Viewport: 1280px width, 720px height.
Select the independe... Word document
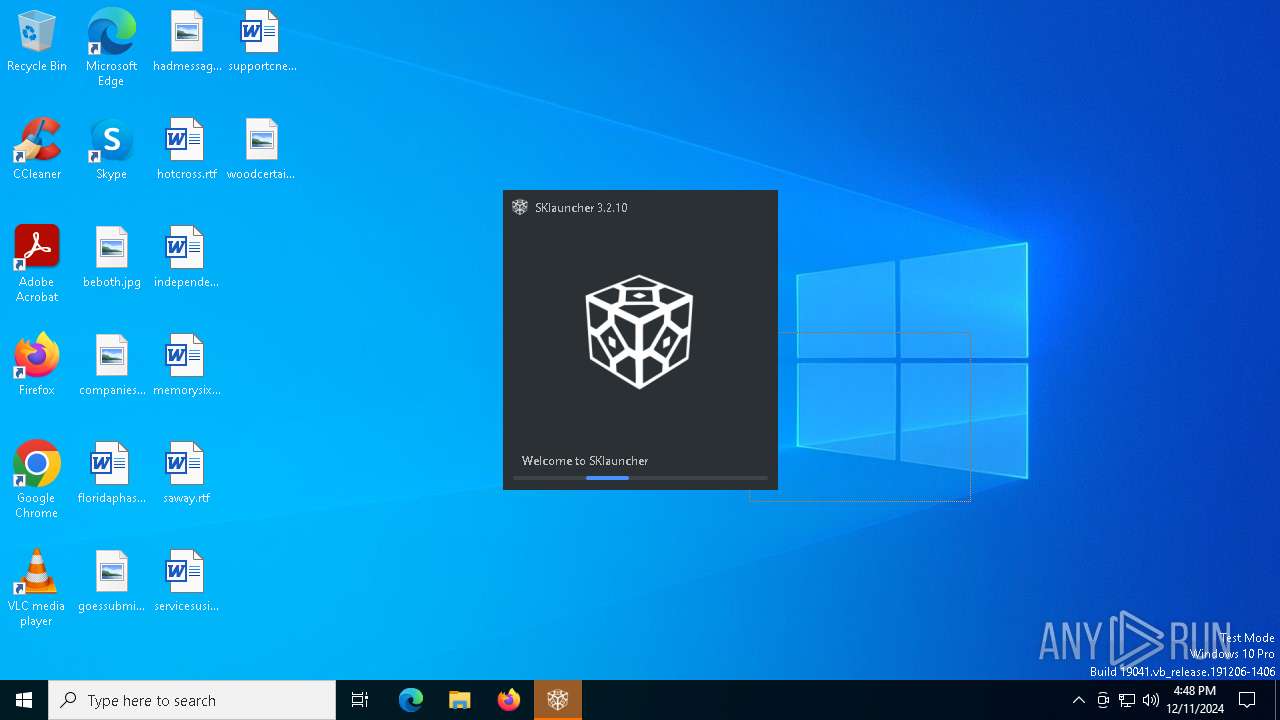pyautogui.click(x=186, y=257)
